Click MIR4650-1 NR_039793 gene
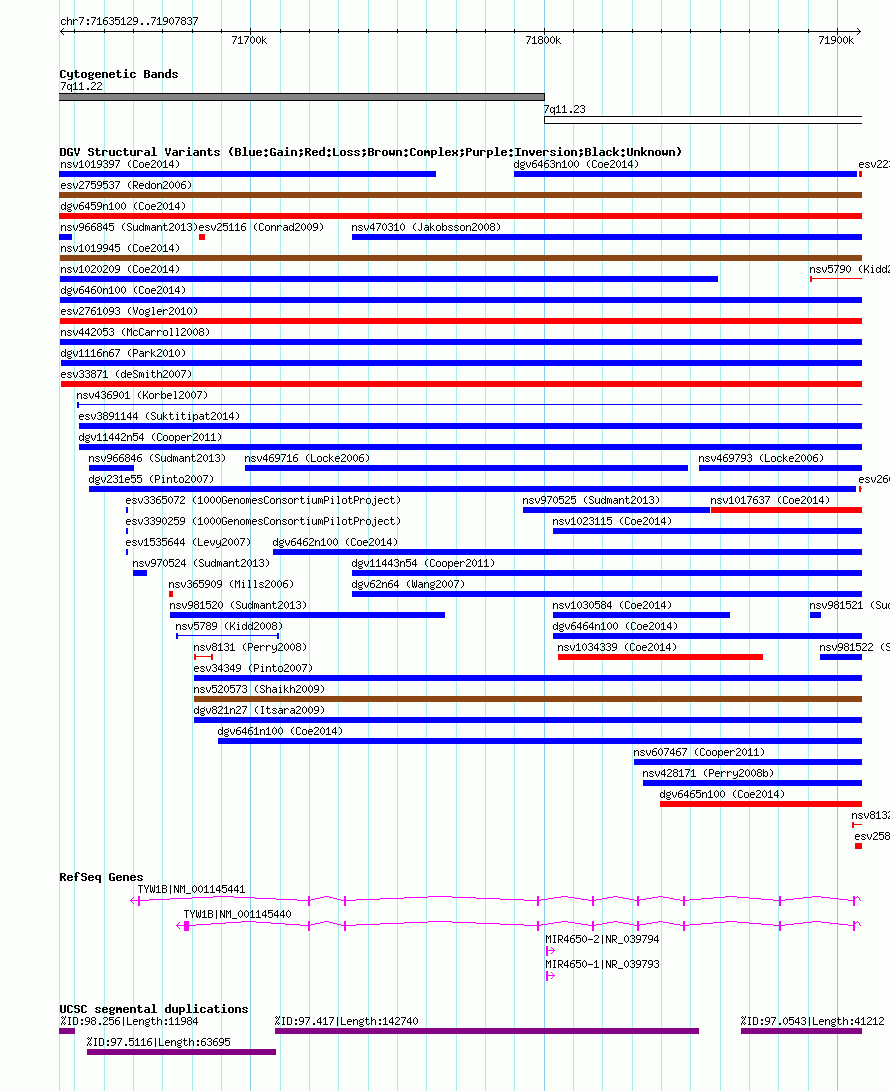The image size is (890, 1091). click(x=550, y=975)
